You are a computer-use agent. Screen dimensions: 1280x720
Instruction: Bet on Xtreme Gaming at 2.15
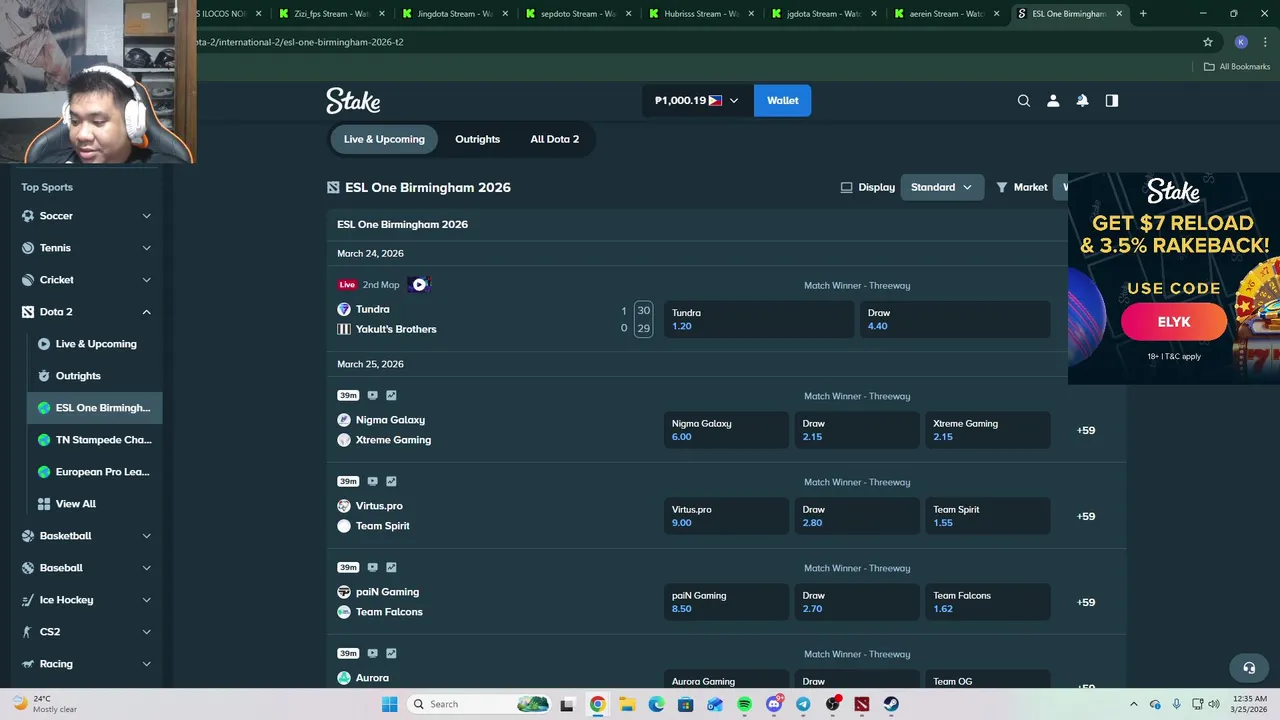(x=988, y=430)
